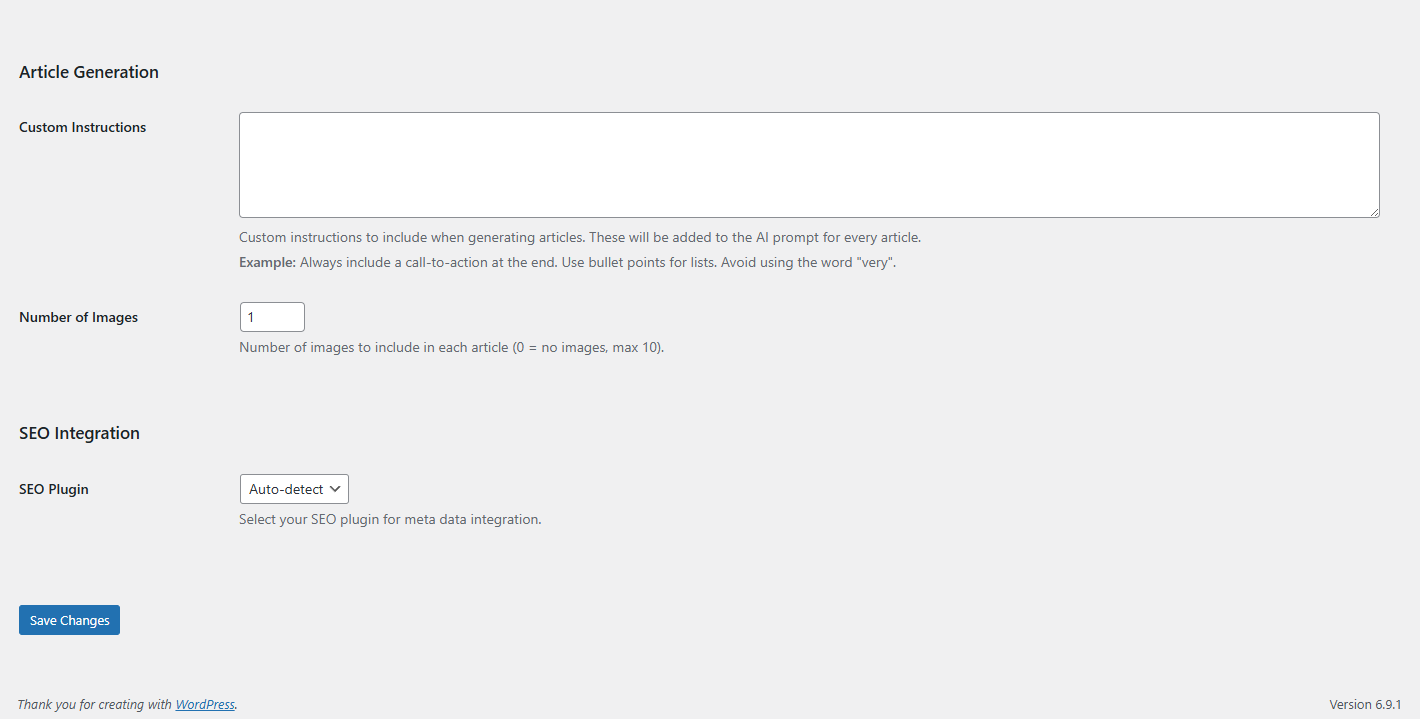The image size is (1420, 719).
Task: Click the Number of Images label
Action: [x=78, y=317]
